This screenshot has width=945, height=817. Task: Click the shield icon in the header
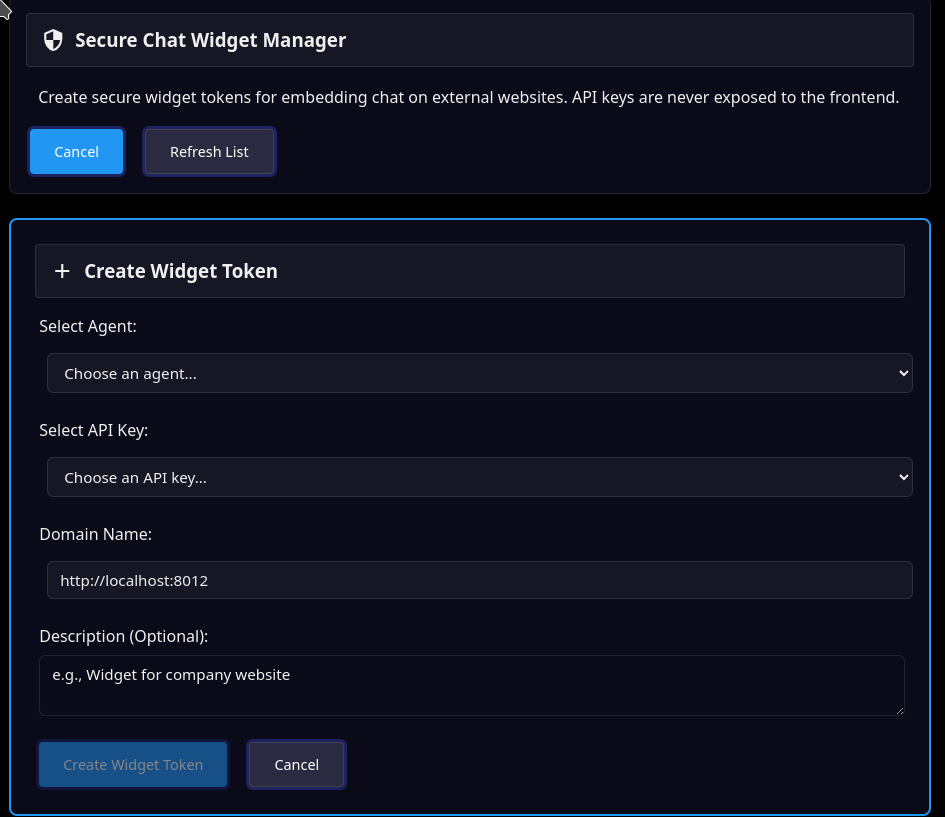[x=54, y=41]
